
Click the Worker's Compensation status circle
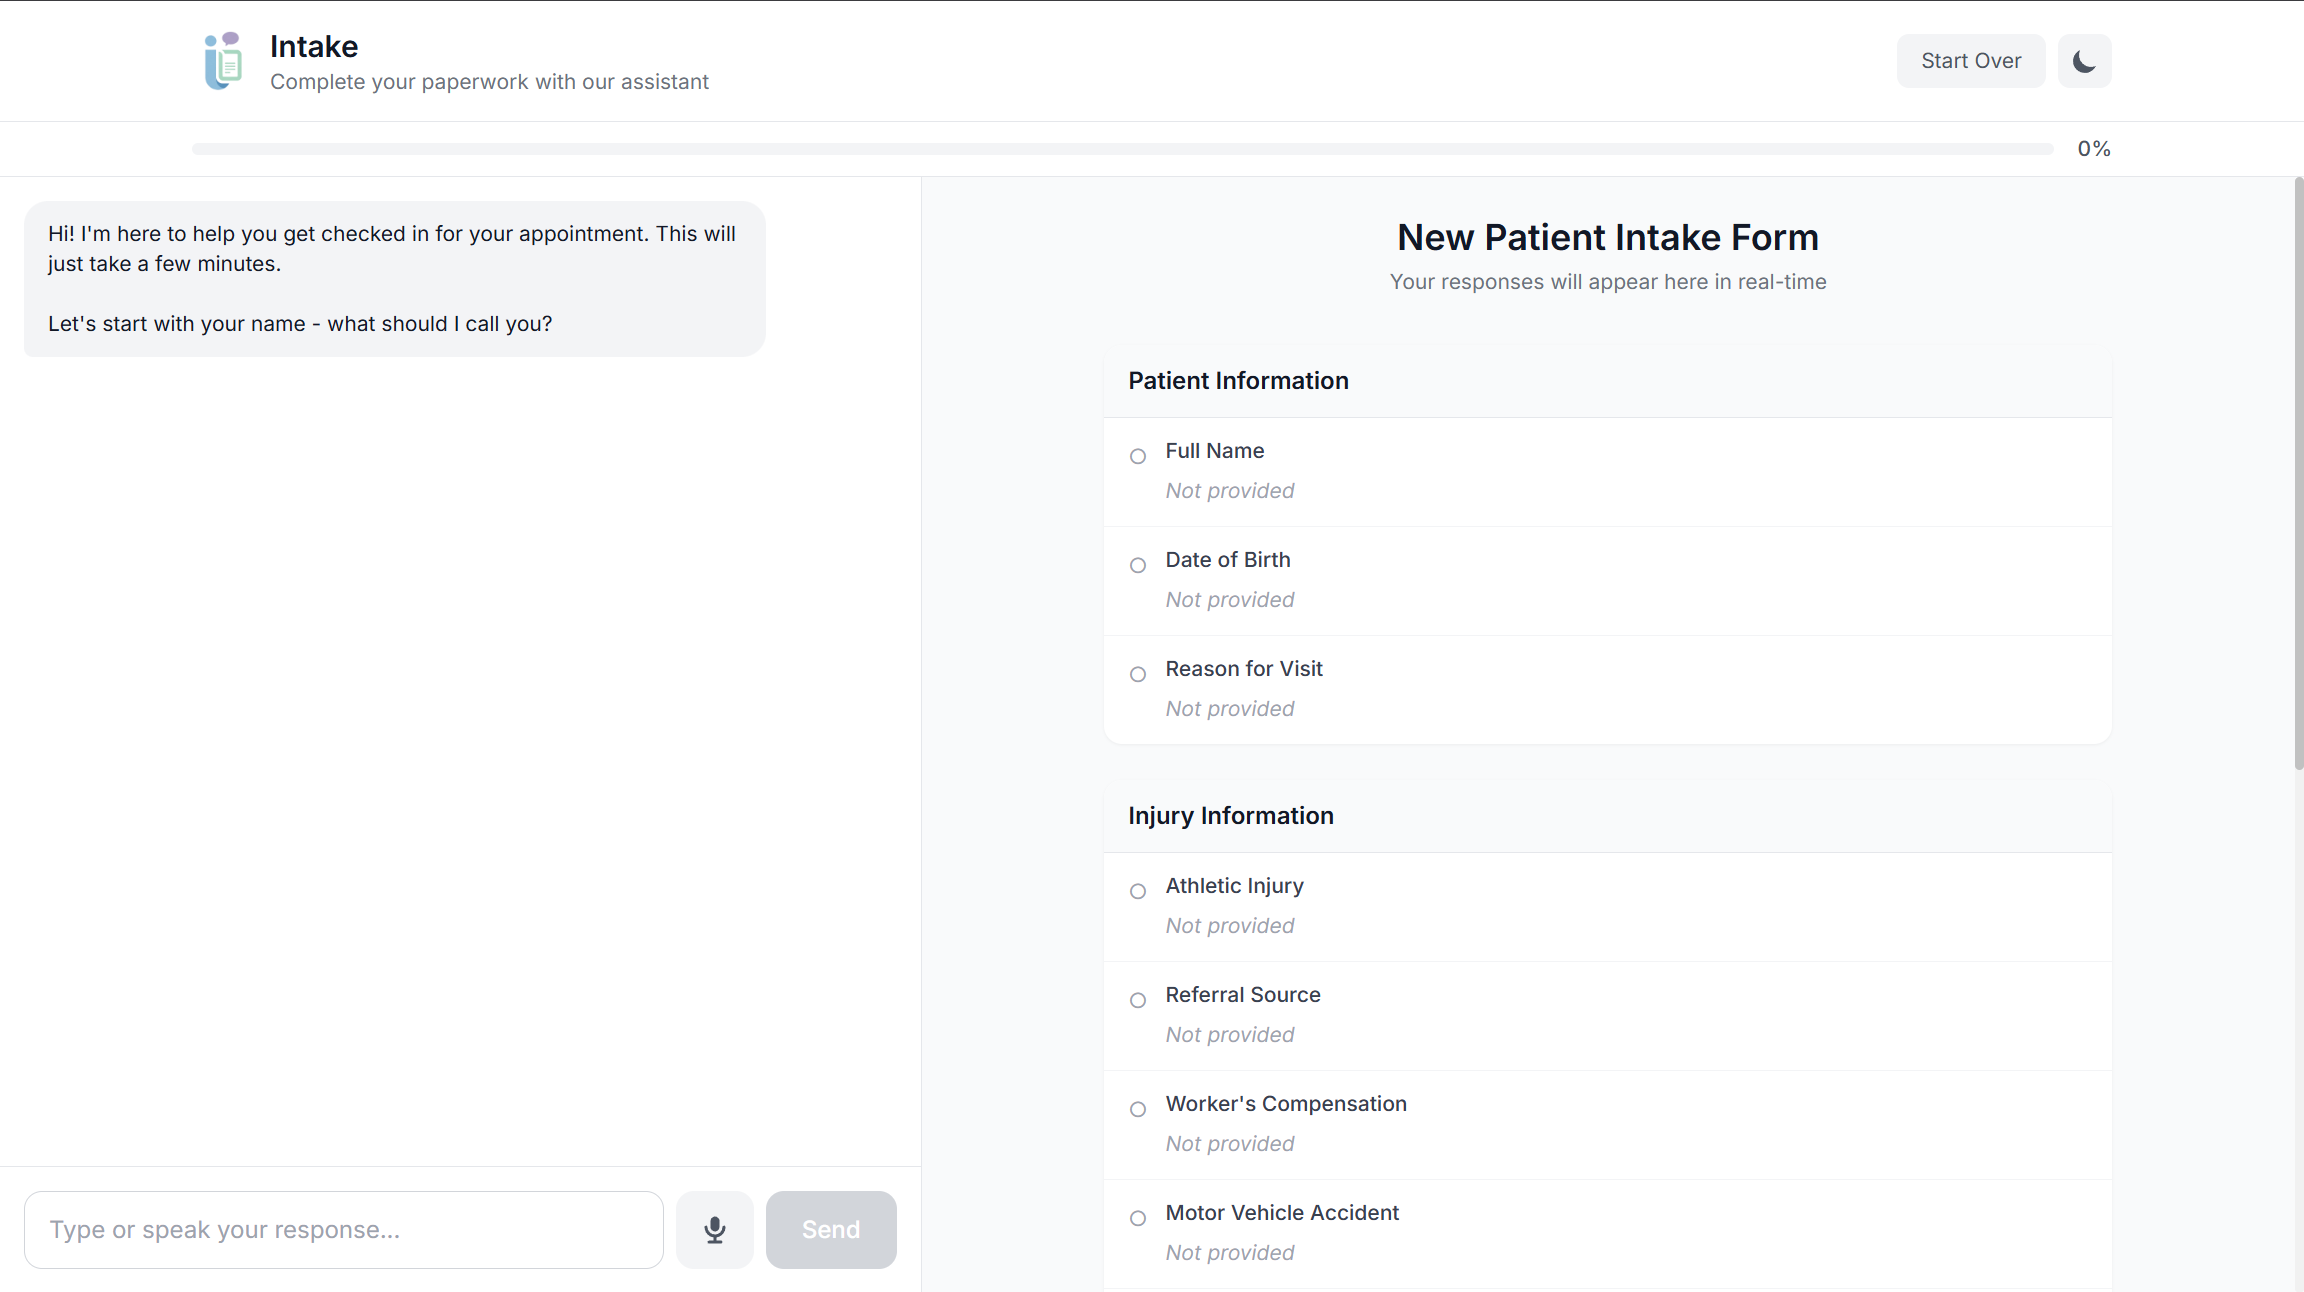[x=1138, y=1110]
